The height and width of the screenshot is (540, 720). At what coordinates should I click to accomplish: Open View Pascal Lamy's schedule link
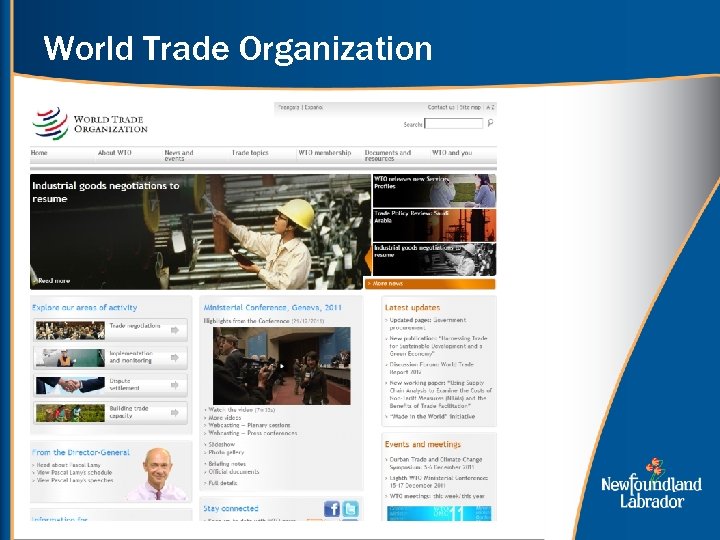[74, 472]
